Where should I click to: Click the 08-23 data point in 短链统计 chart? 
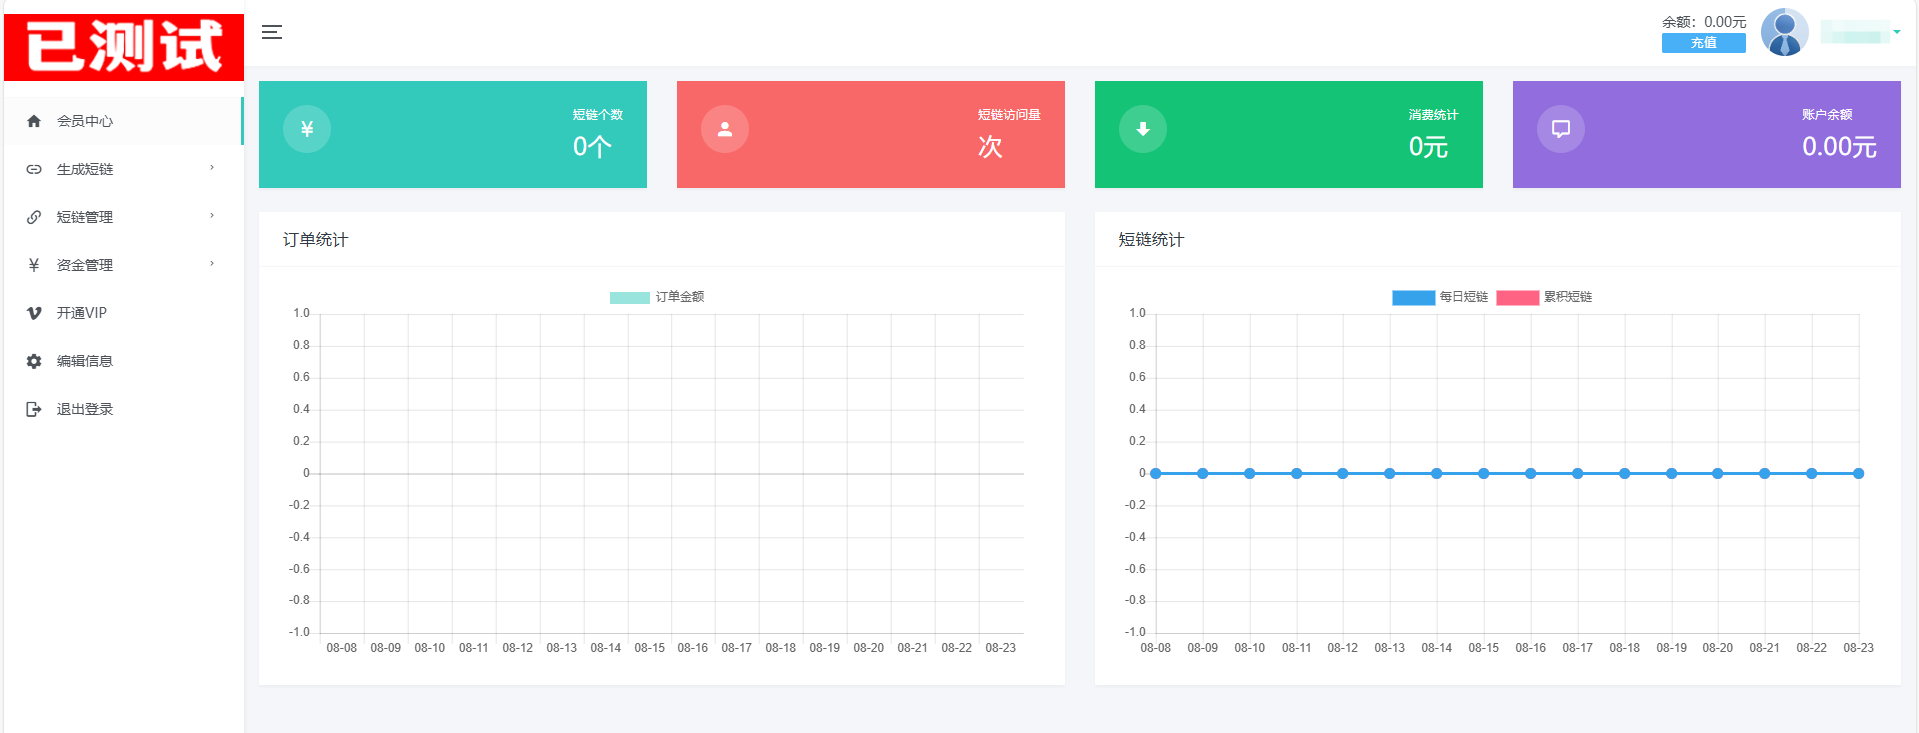click(1859, 474)
